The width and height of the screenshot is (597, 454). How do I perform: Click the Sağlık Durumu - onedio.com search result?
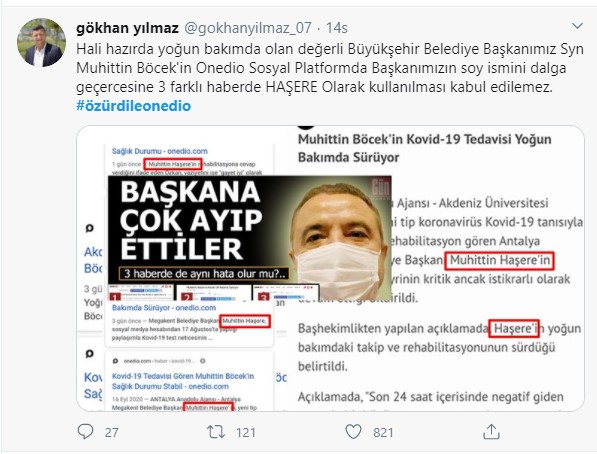tap(160, 151)
